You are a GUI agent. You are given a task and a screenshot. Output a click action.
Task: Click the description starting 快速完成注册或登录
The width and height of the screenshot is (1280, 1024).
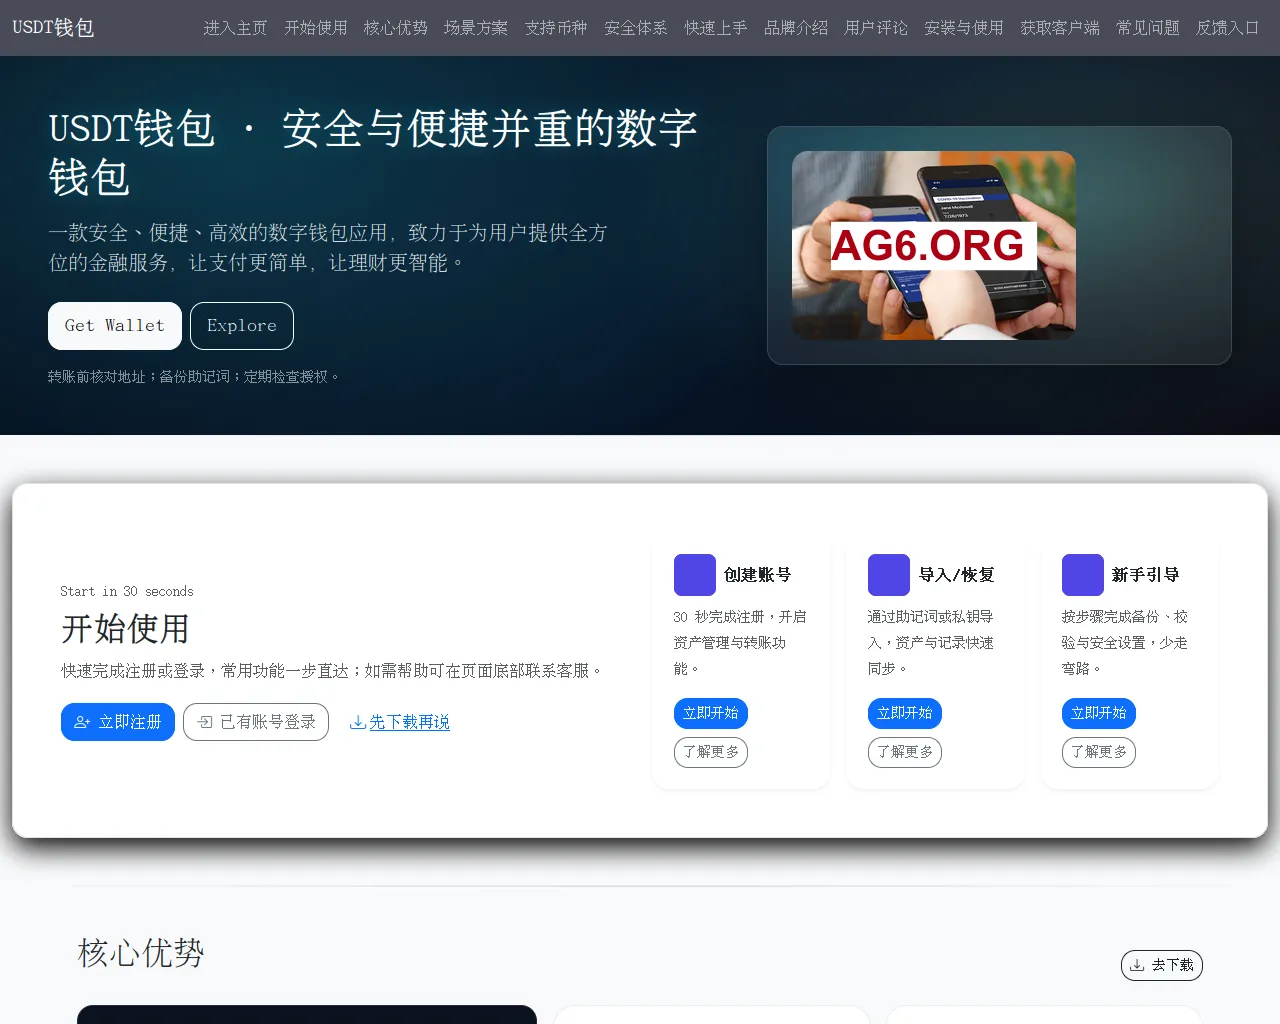tap(332, 671)
